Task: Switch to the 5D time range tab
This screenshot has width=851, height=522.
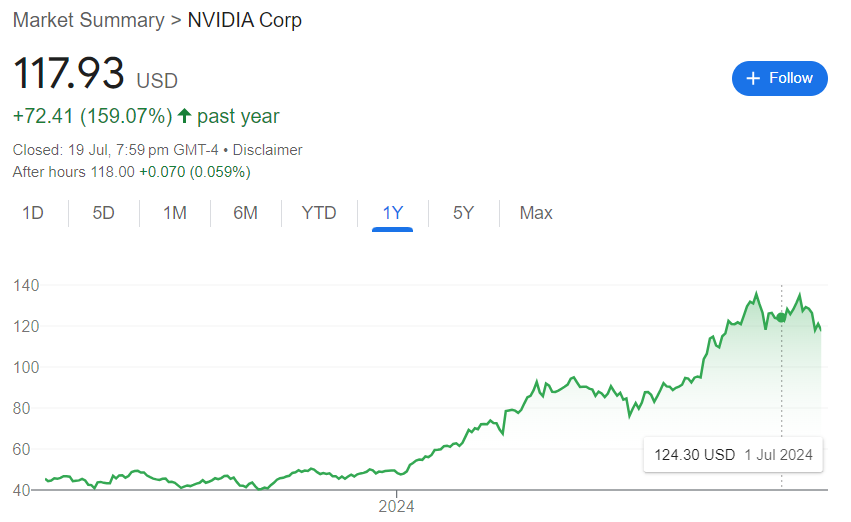Action: pos(103,213)
